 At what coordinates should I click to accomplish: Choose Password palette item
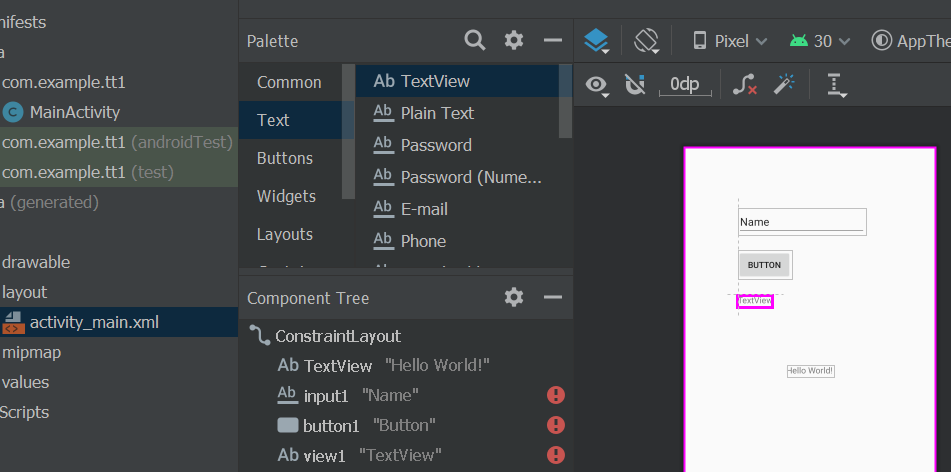pyautogui.click(x=457, y=145)
